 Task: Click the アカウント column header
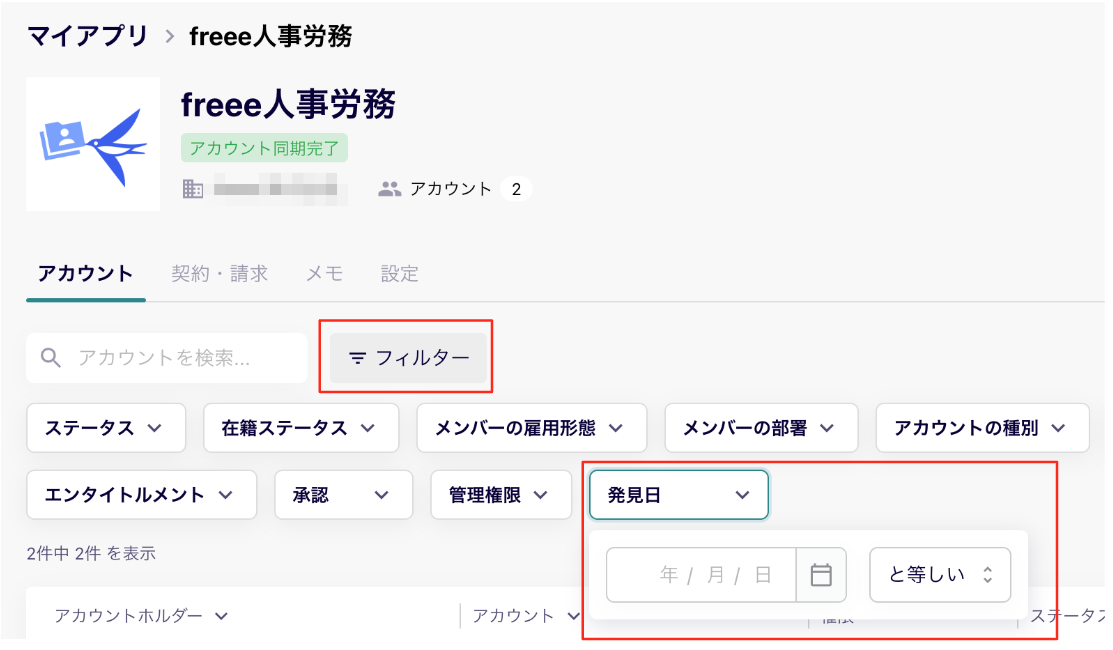[x=526, y=616]
